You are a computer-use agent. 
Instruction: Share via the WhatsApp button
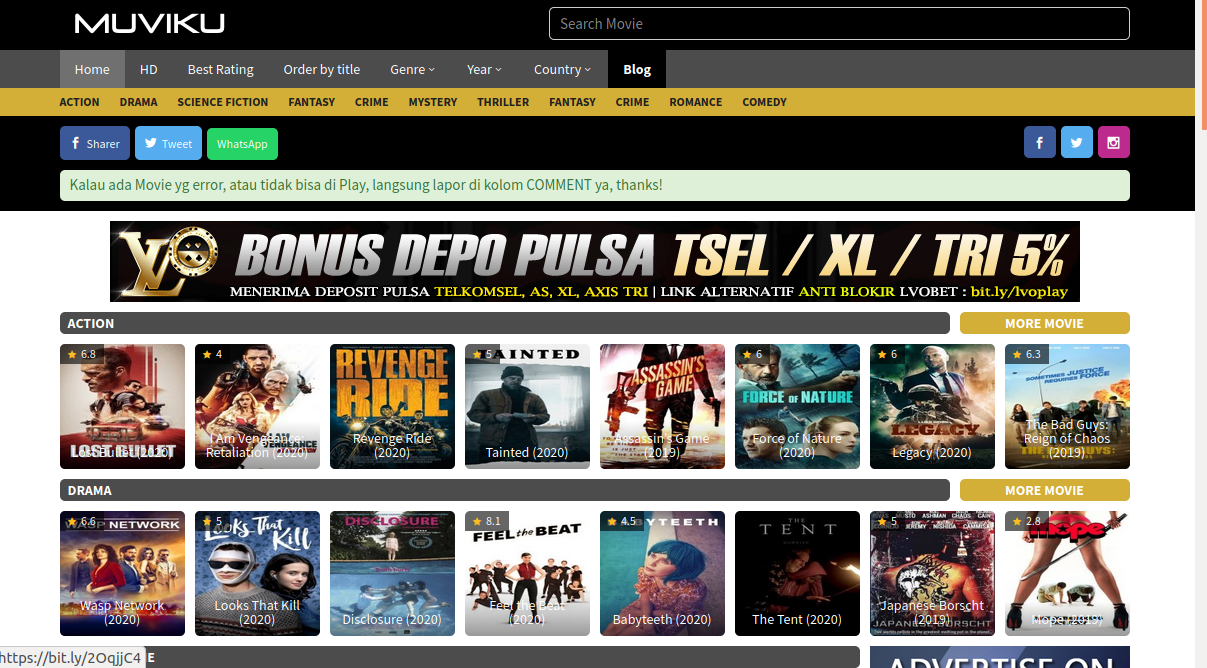click(x=242, y=143)
